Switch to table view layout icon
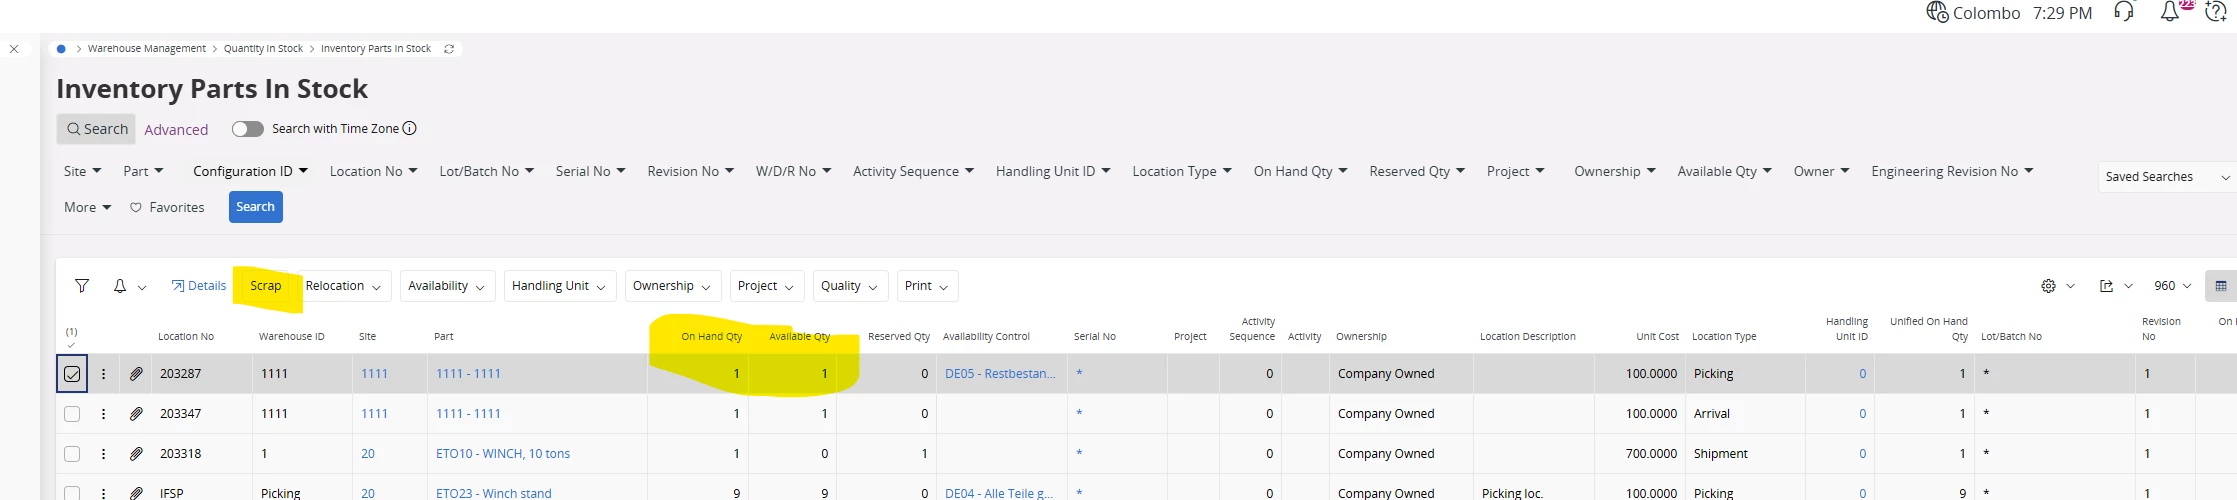This screenshot has width=2237, height=500. (2220, 286)
